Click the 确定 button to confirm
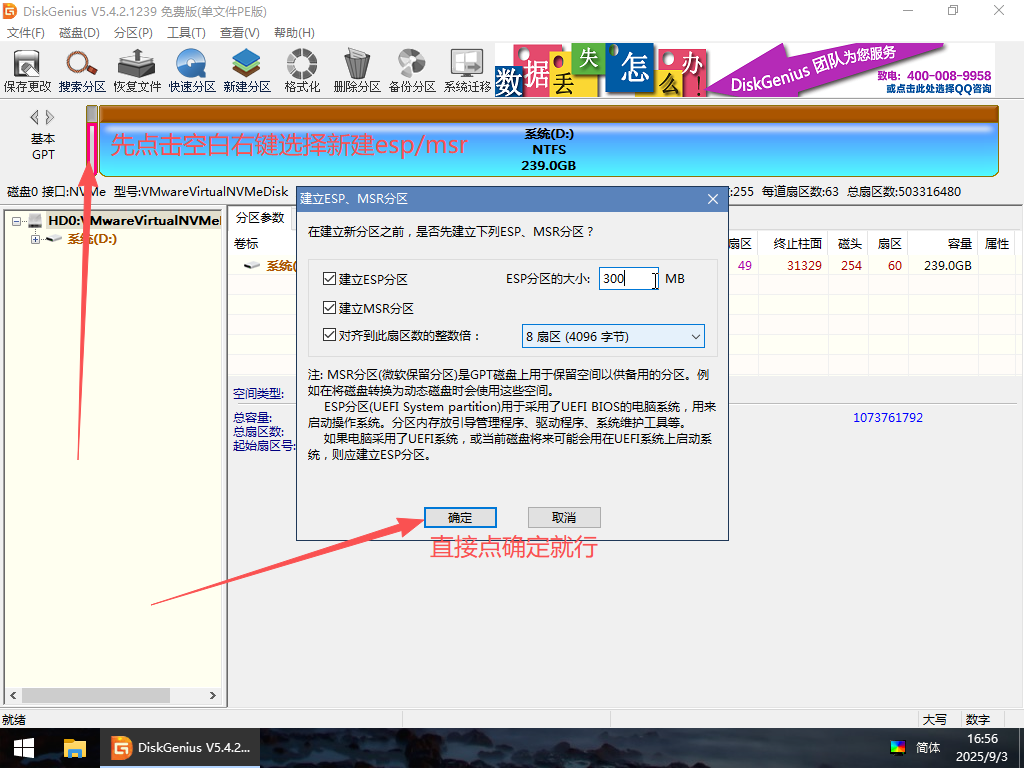1024x768 pixels. pyautogui.click(x=460, y=517)
